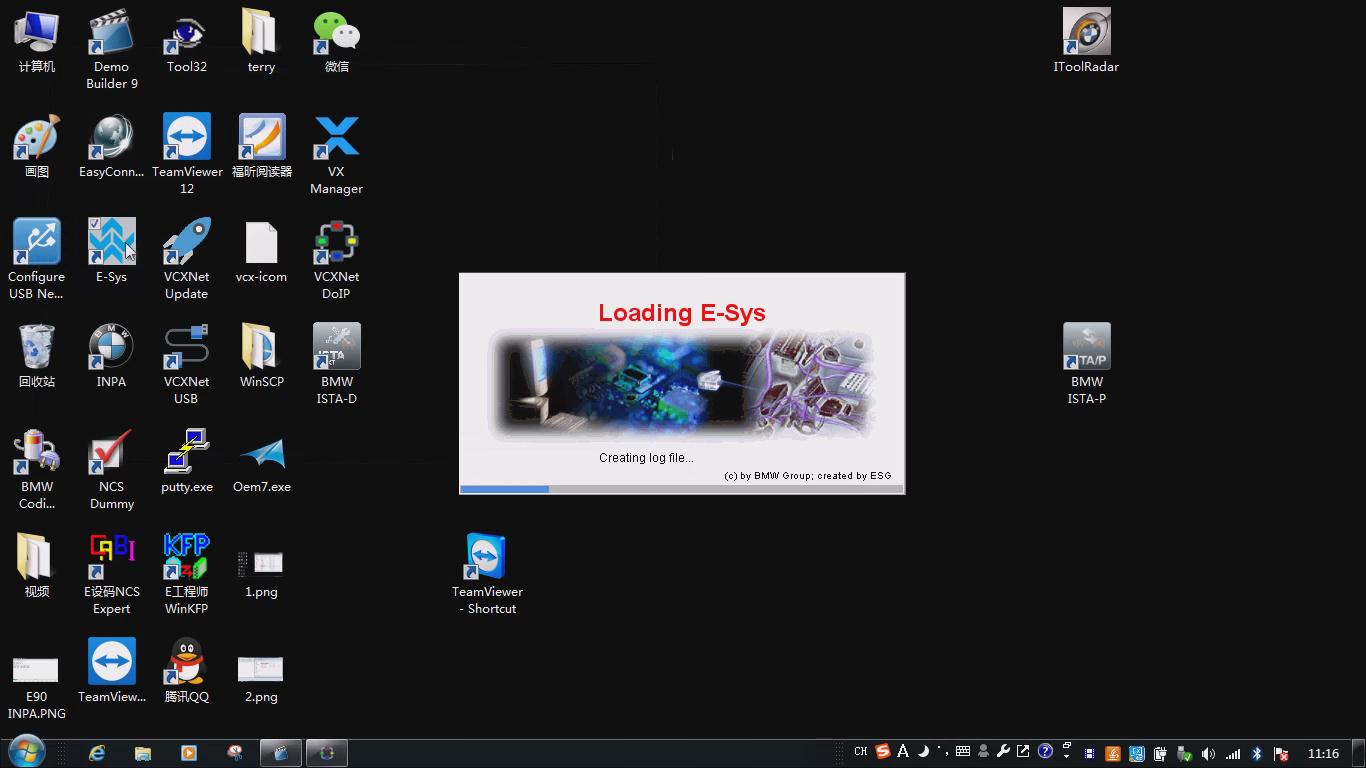1366x768 pixels.
Task: Click the taskbar clock showing 11:16
Action: click(x=1323, y=753)
